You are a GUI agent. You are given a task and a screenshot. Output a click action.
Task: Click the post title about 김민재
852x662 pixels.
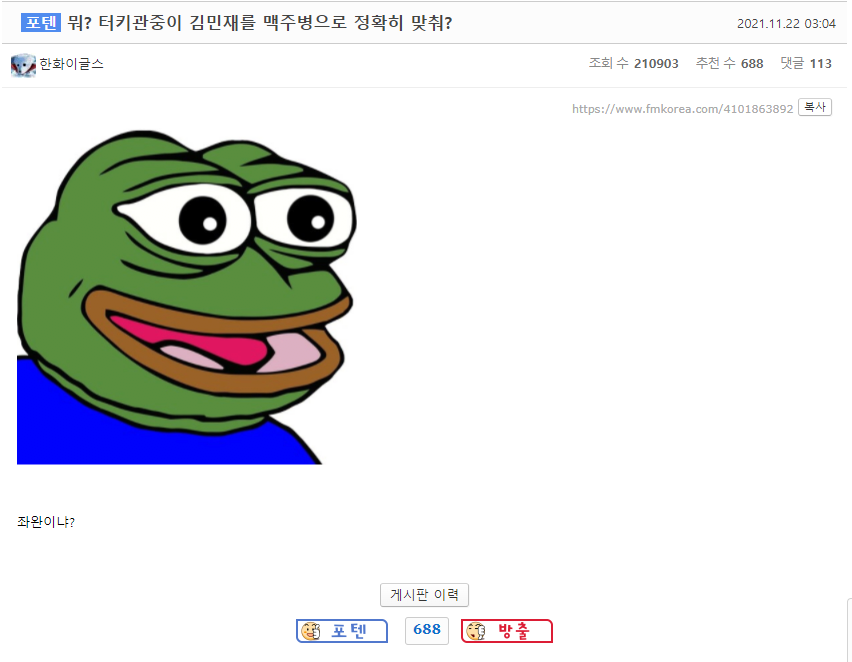[x=260, y=23]
